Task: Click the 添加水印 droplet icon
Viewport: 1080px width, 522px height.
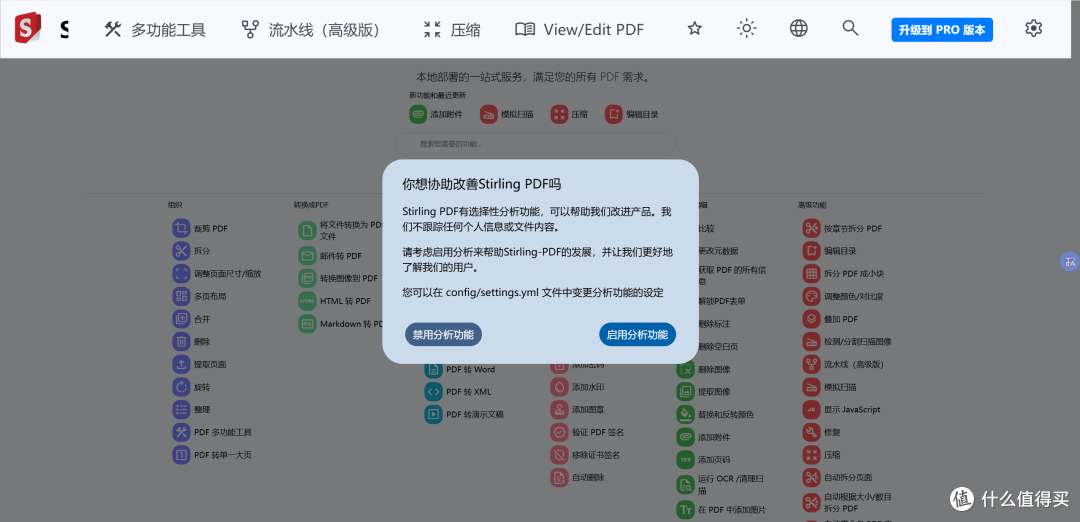Action: point(559,387)
